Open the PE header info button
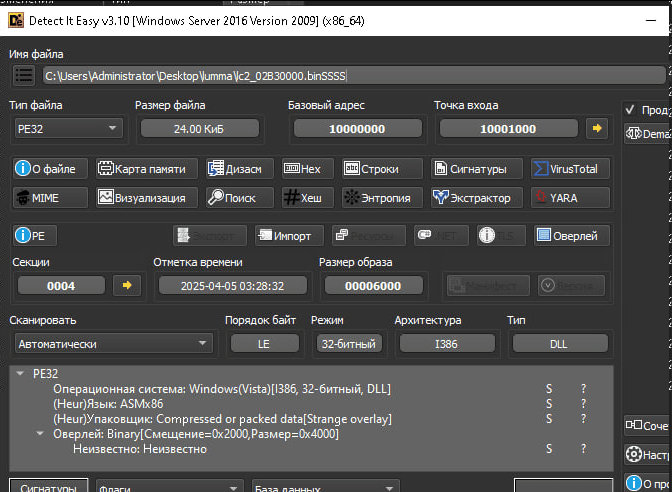 click(x=35, y=235)
